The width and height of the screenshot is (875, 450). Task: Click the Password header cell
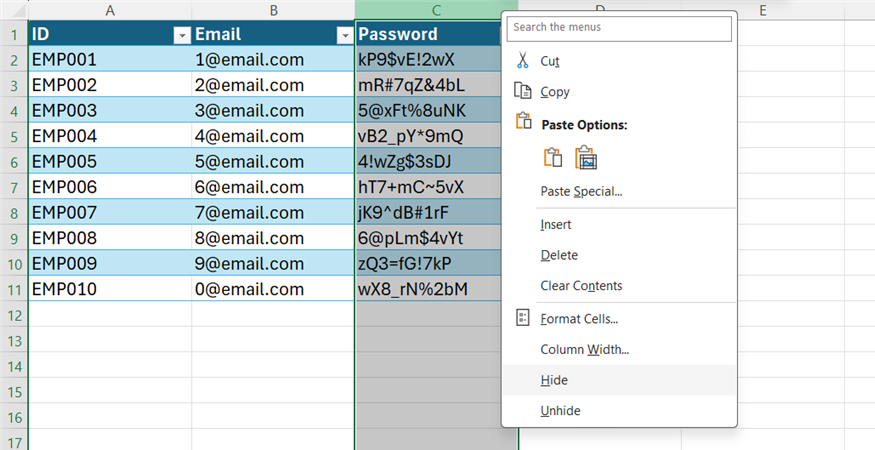pyautogui.click(x=428, y=34)
